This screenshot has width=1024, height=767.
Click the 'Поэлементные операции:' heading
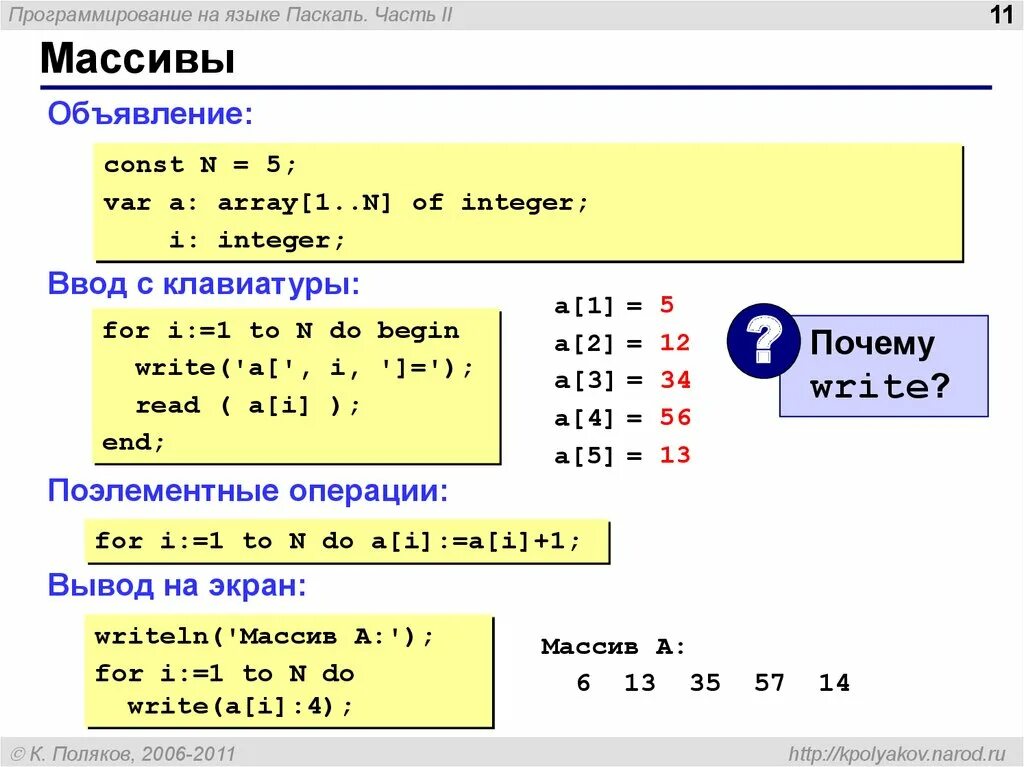click(x=248, y=491)
